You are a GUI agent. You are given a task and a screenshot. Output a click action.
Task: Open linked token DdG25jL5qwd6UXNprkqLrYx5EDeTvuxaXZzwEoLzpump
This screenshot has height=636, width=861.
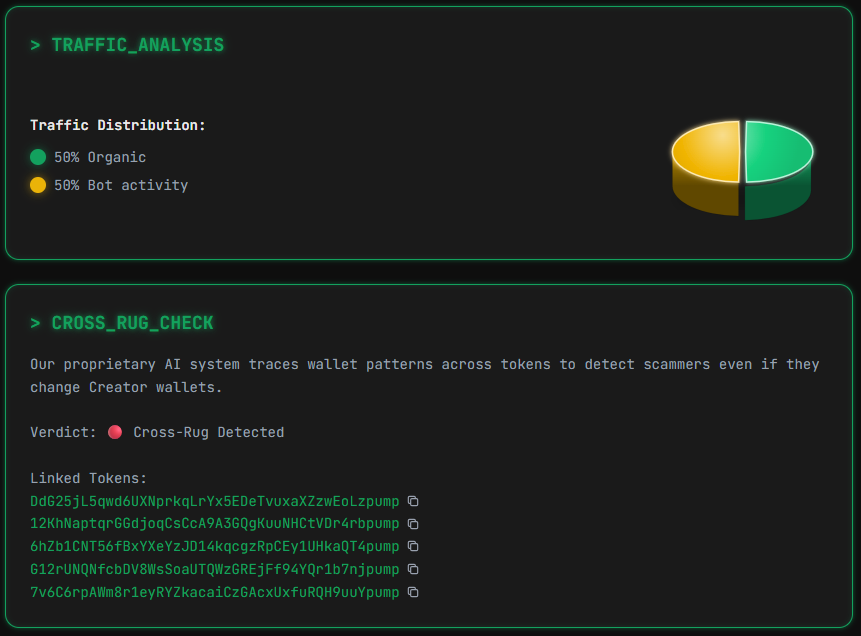point(215,501)
